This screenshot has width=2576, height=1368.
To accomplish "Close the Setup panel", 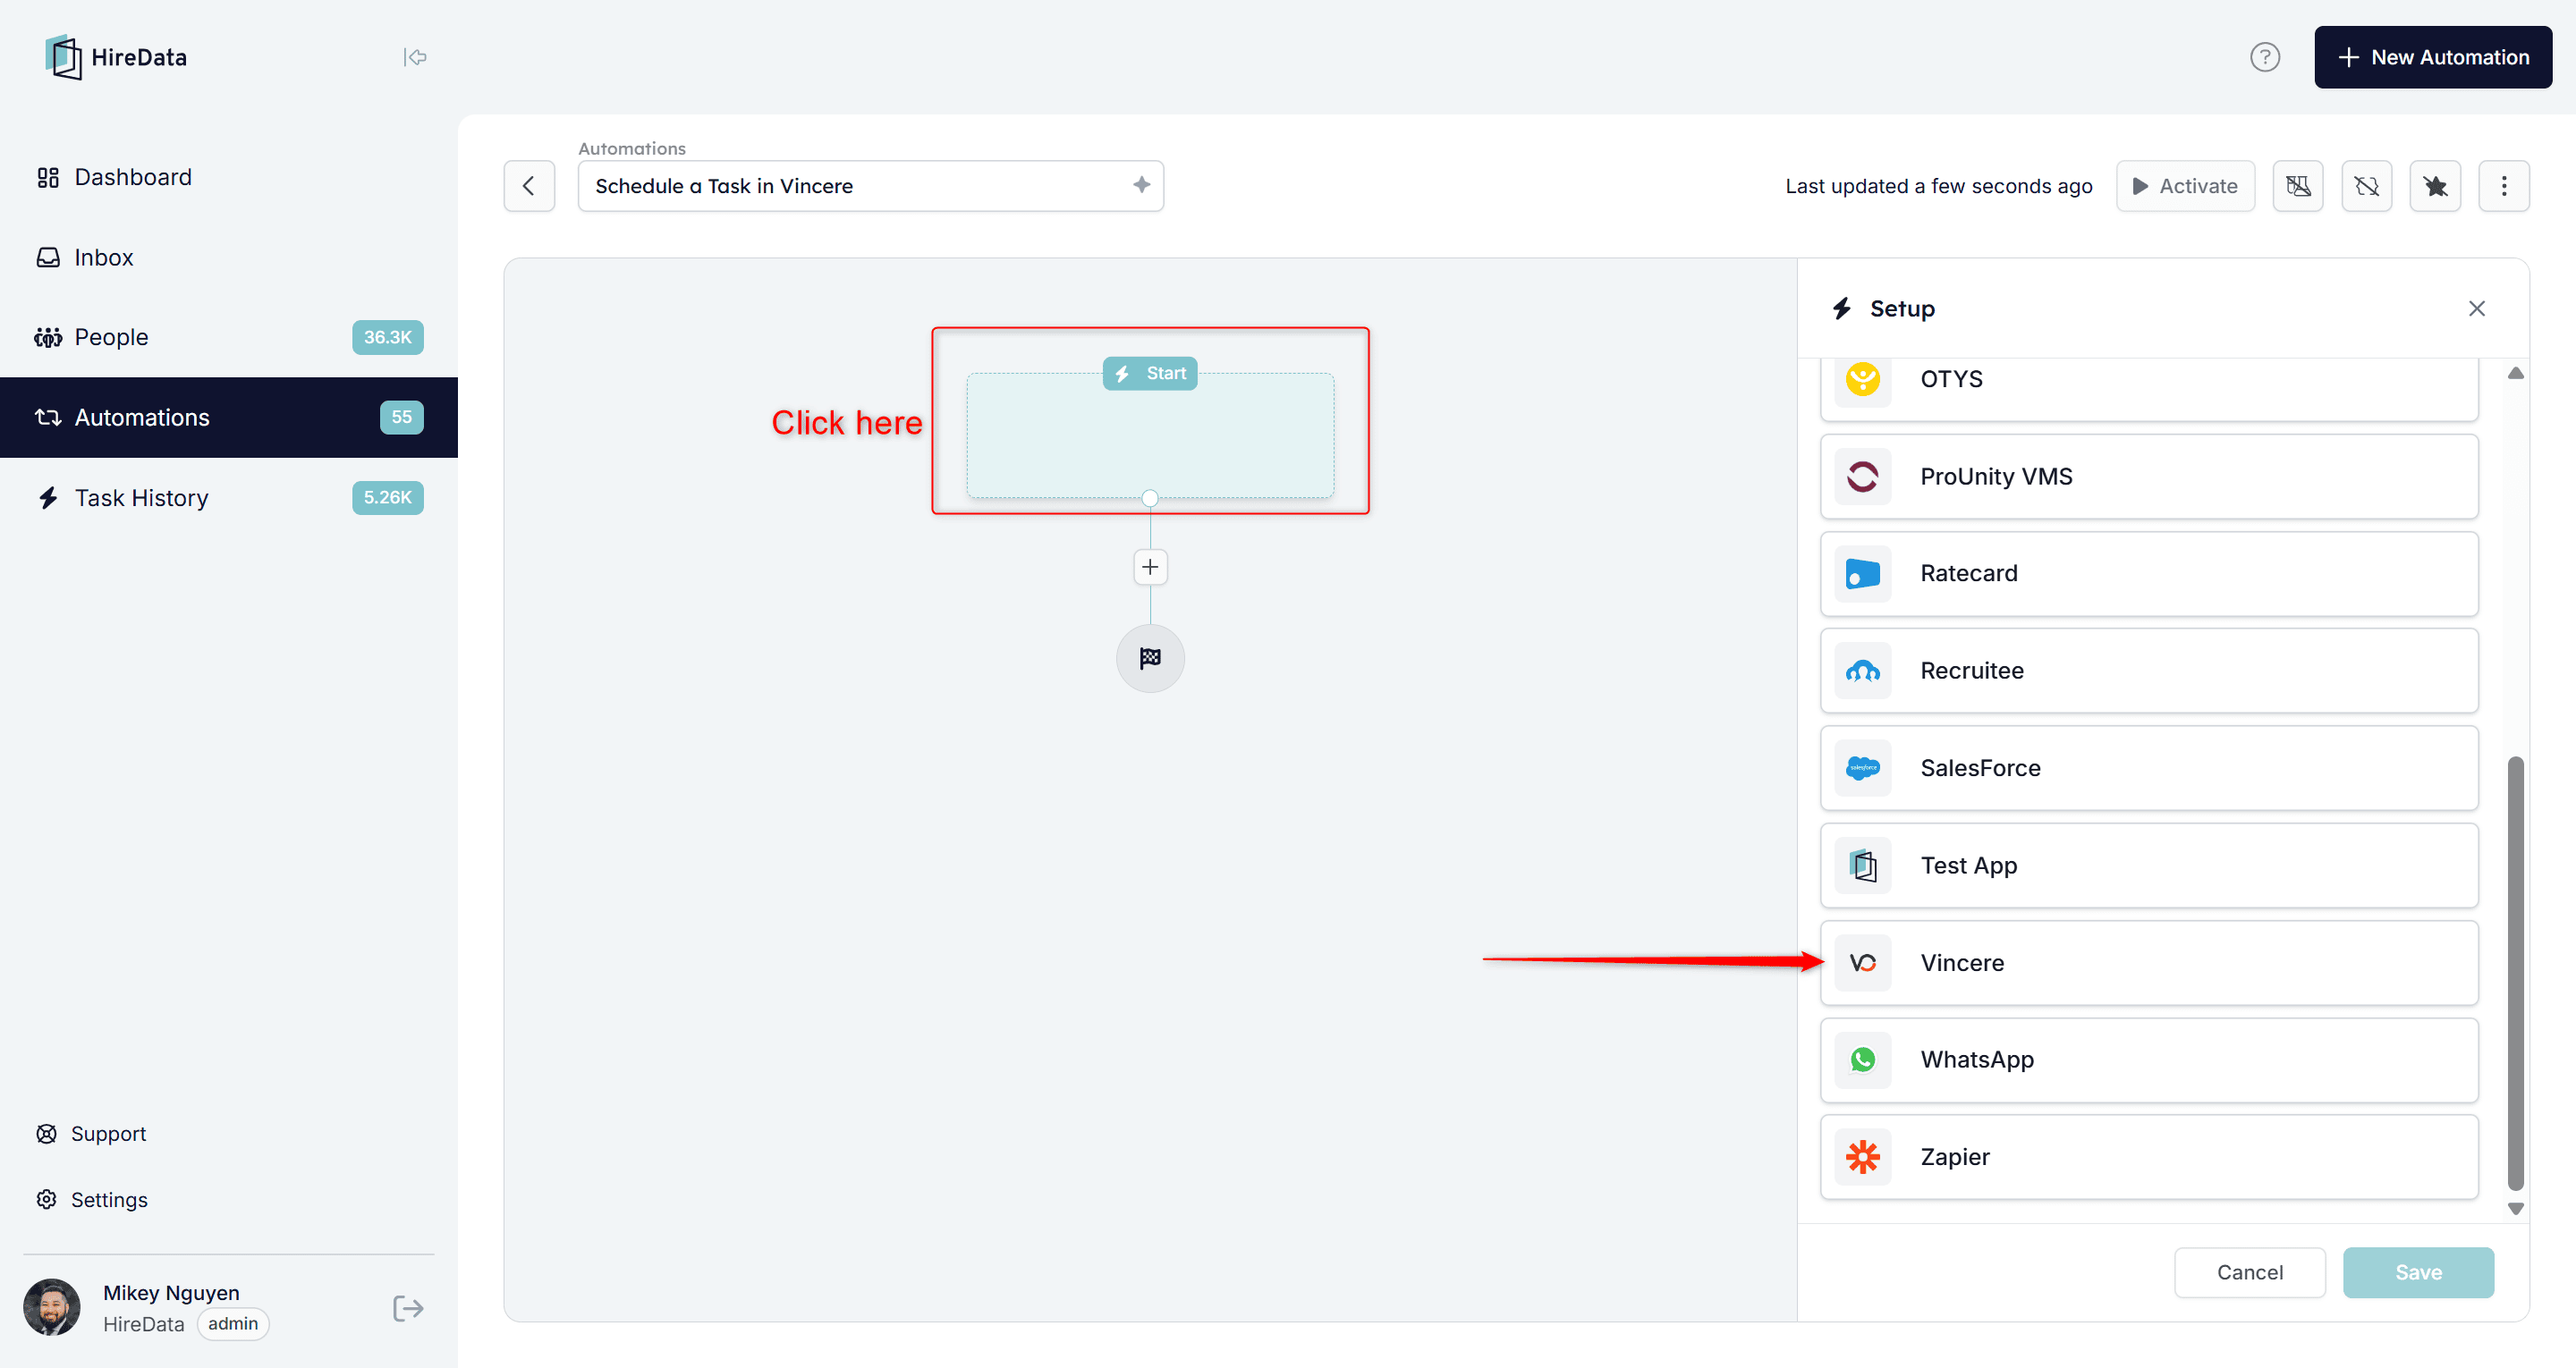I will tap(2476, 308).
